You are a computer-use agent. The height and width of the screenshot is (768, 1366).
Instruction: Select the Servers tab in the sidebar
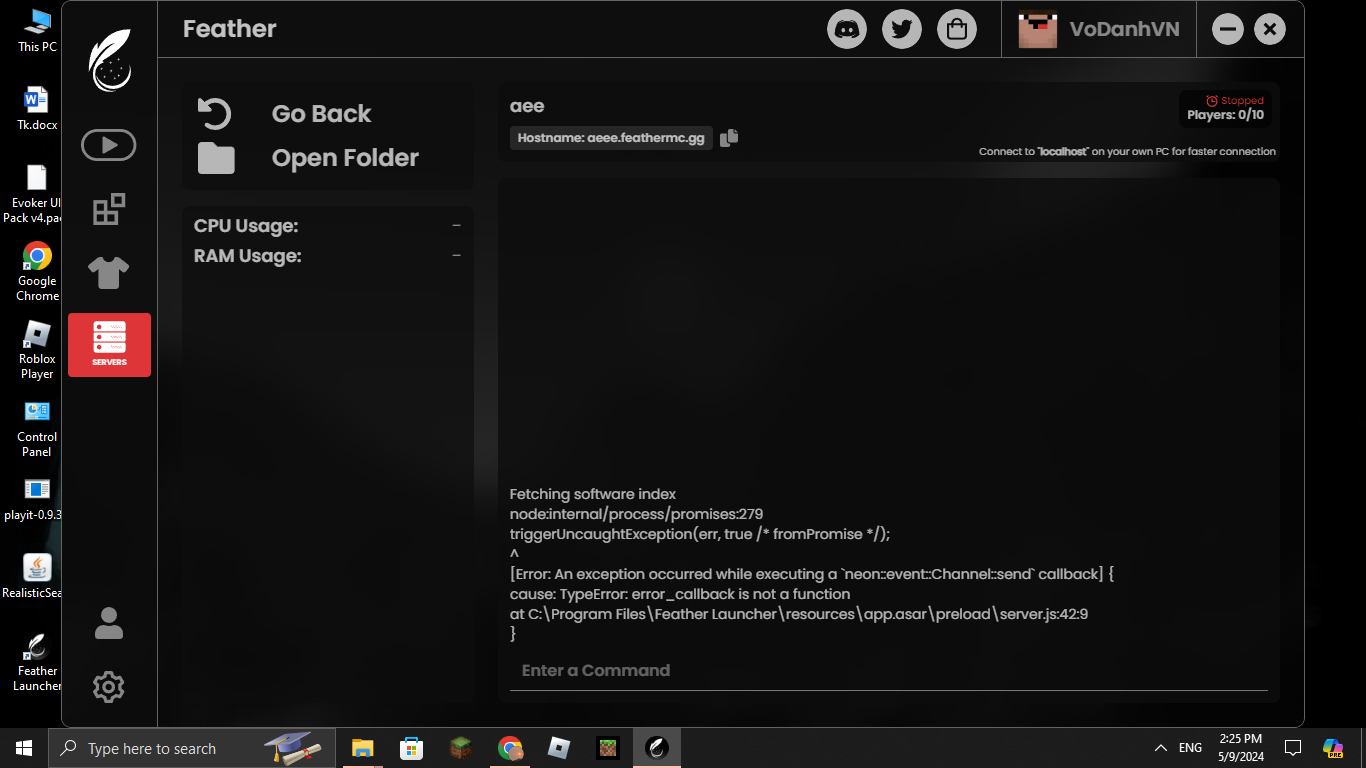point(109,345)
